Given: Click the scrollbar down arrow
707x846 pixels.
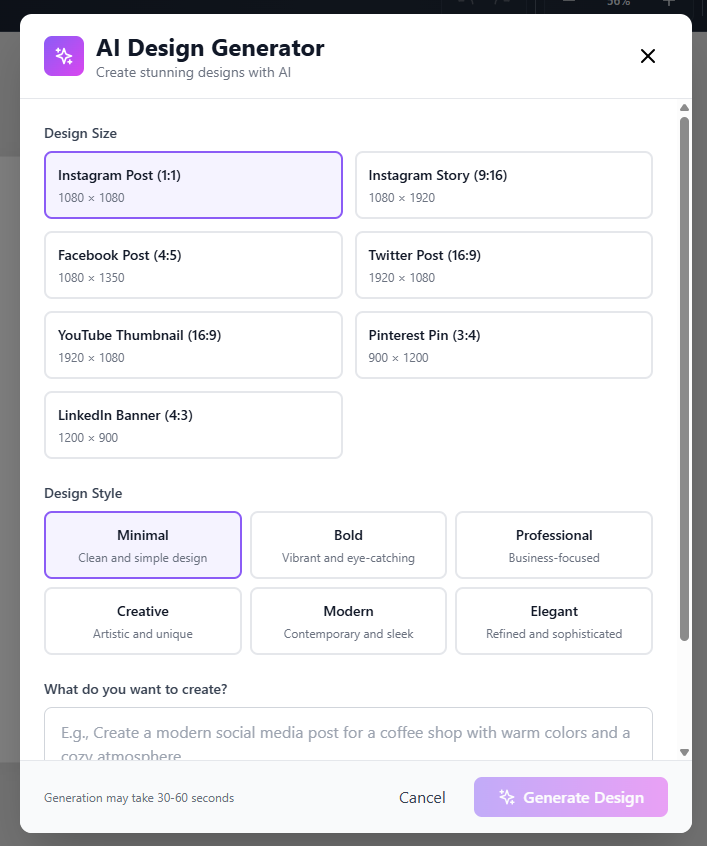Looking at the screenshot, I should [684, 752].
